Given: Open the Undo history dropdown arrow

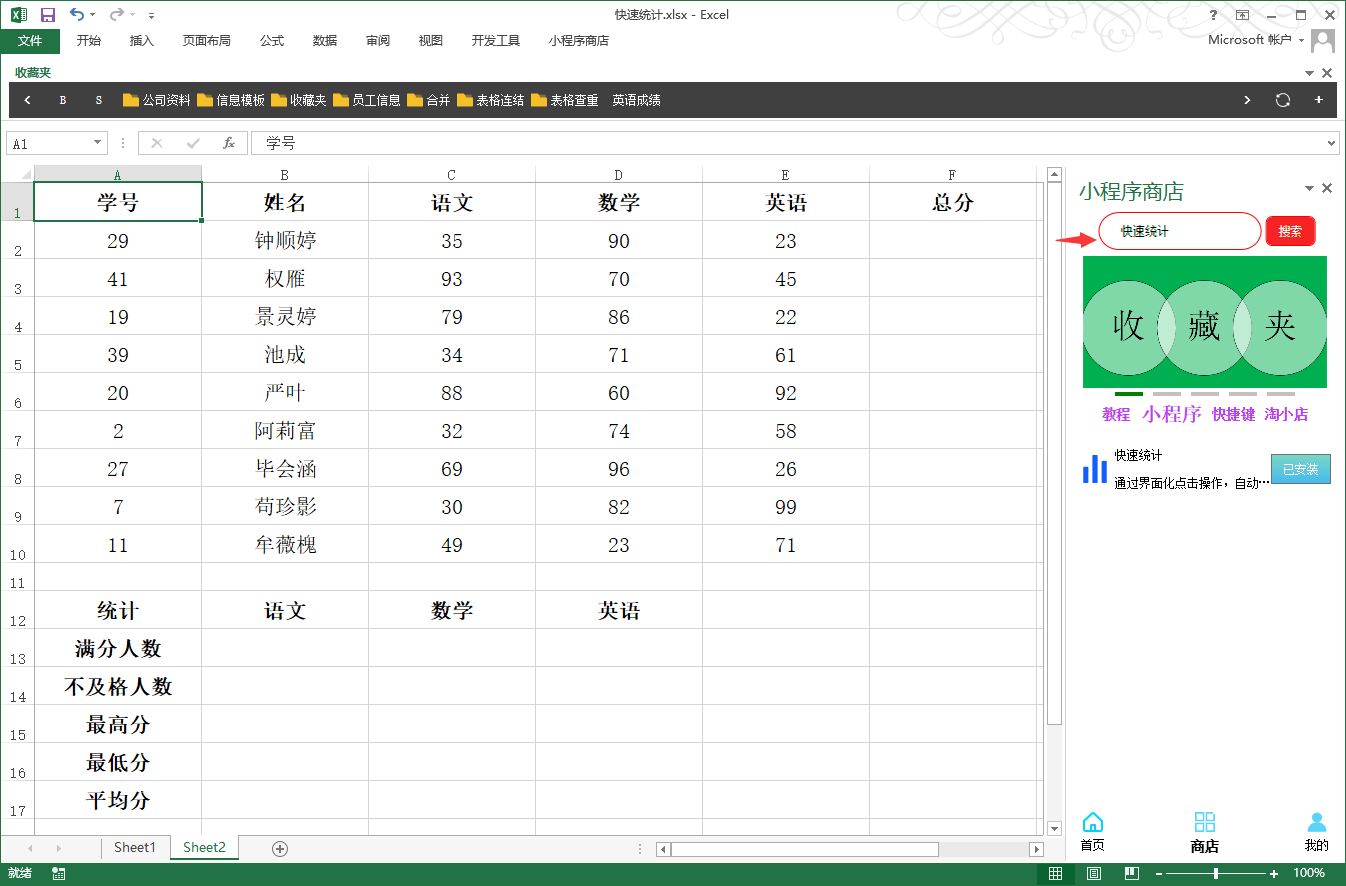Looking at the screenshot, I should point(93,15).
